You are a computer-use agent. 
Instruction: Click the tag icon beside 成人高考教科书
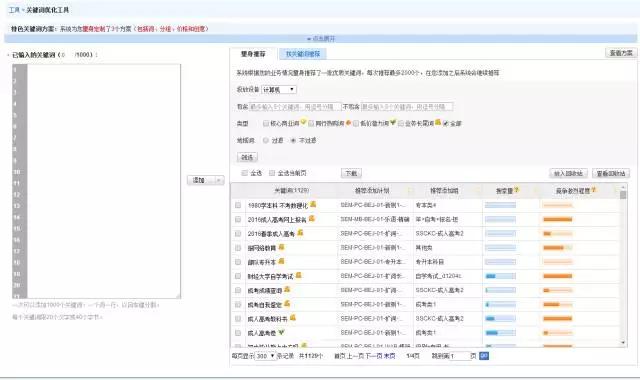pyautogui.click(x=293, y=318)
